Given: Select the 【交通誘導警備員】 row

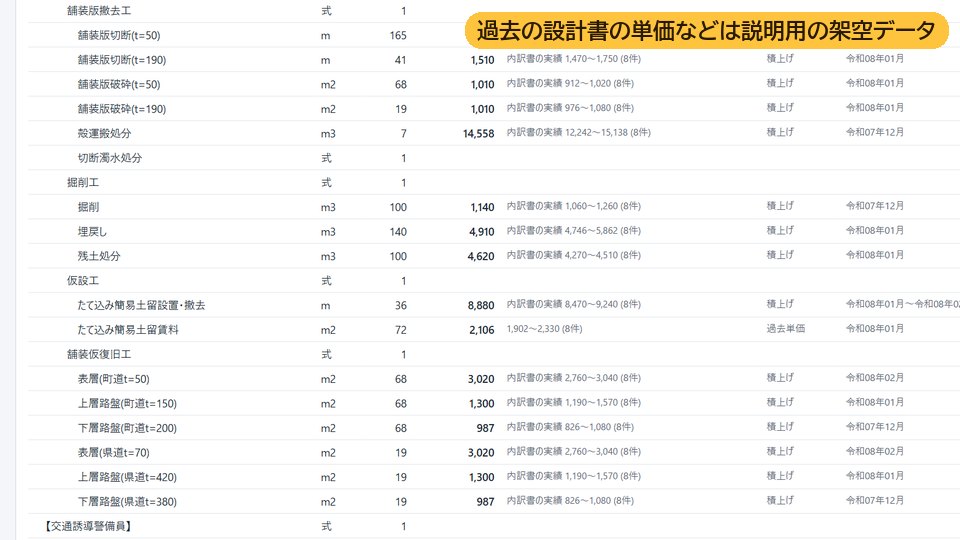Looking at the screenshot, I should [88, 525].
